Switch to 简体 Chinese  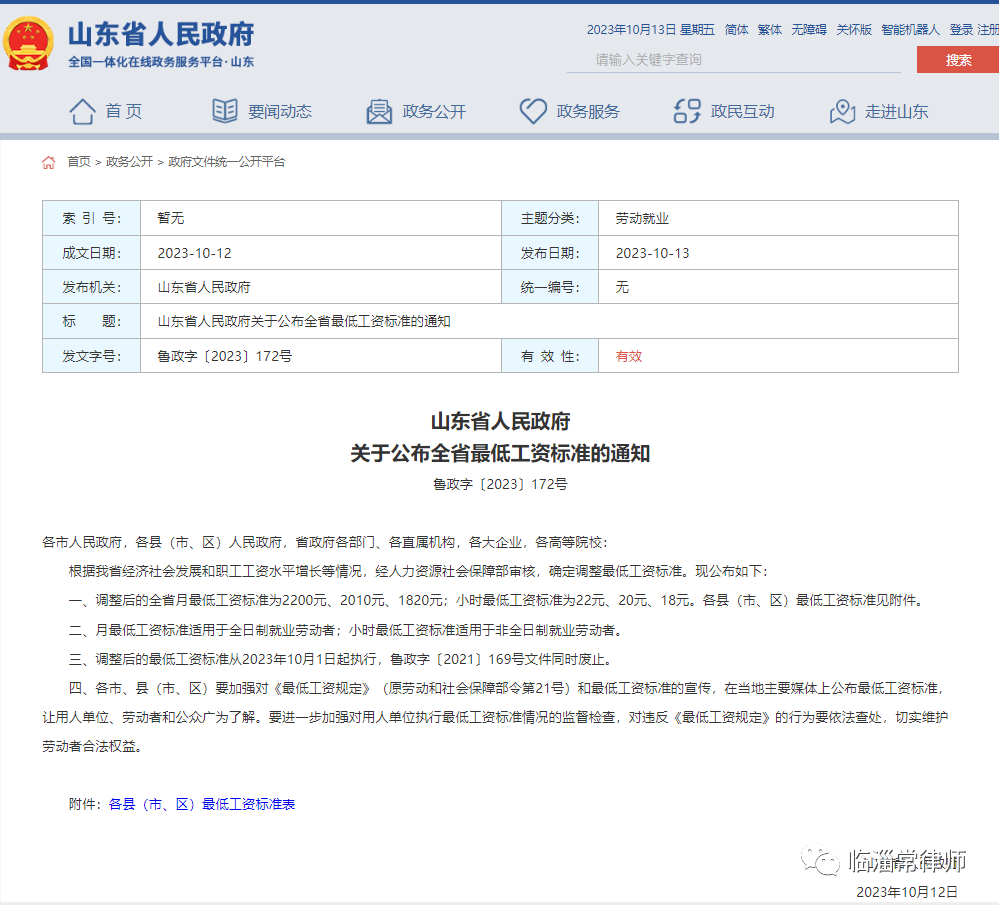(737, 29)
